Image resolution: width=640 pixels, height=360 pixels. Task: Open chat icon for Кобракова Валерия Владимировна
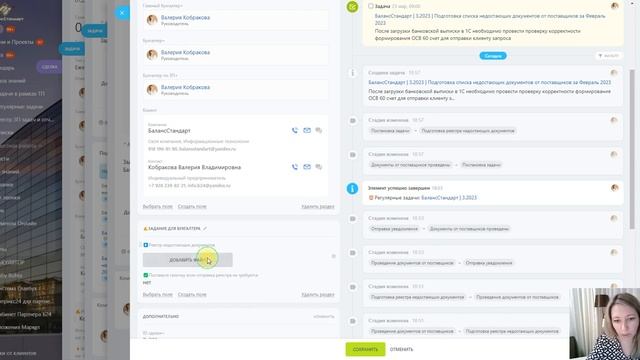(x=319, y=167)
